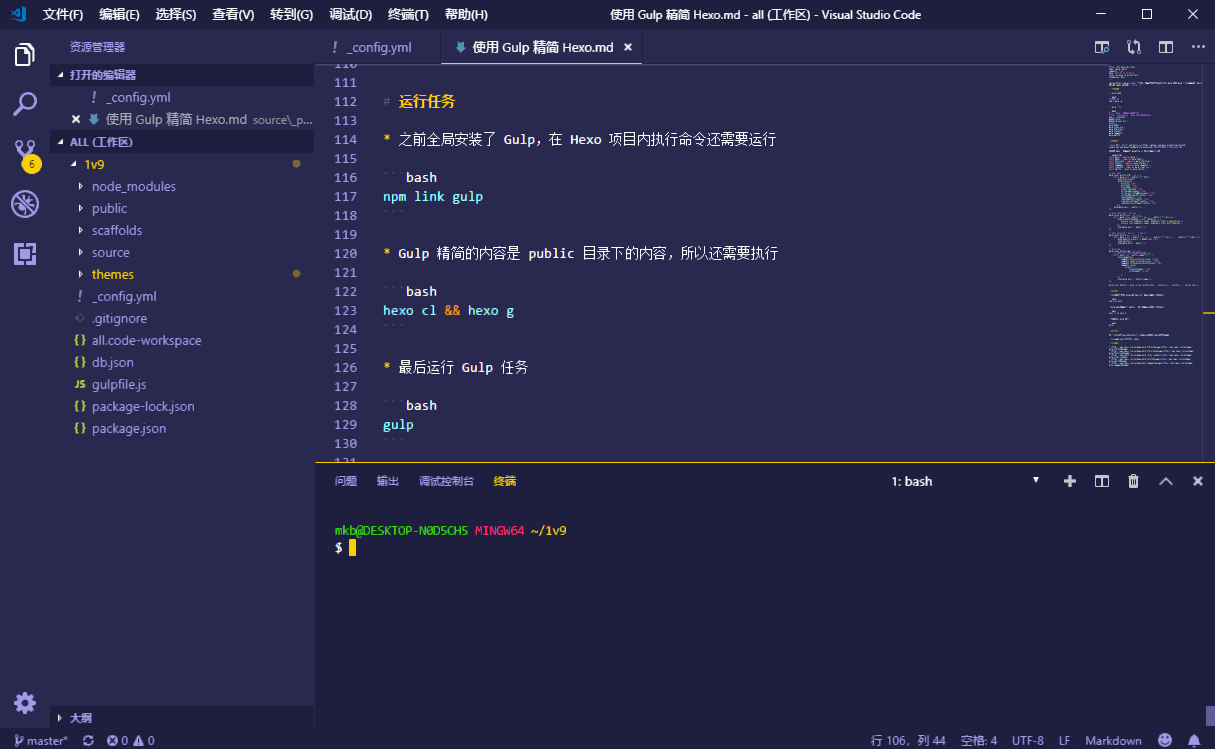Open errors and warnings in status bar
Viewport: 1215px width, 749px height.
(131, 741)
